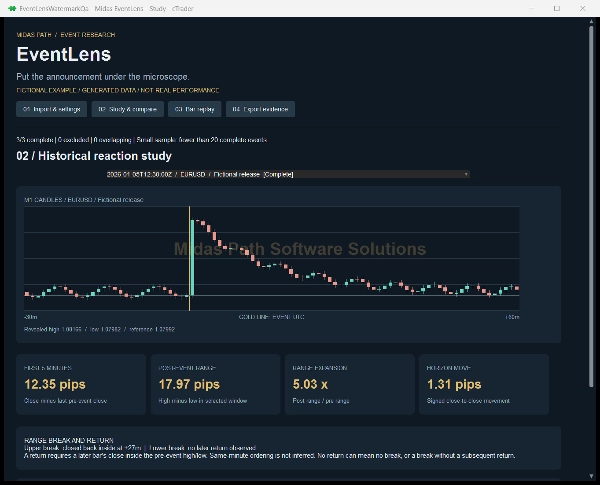Click the scrollbar up arrow
The image size is (600, 485).
click(591, 22)
